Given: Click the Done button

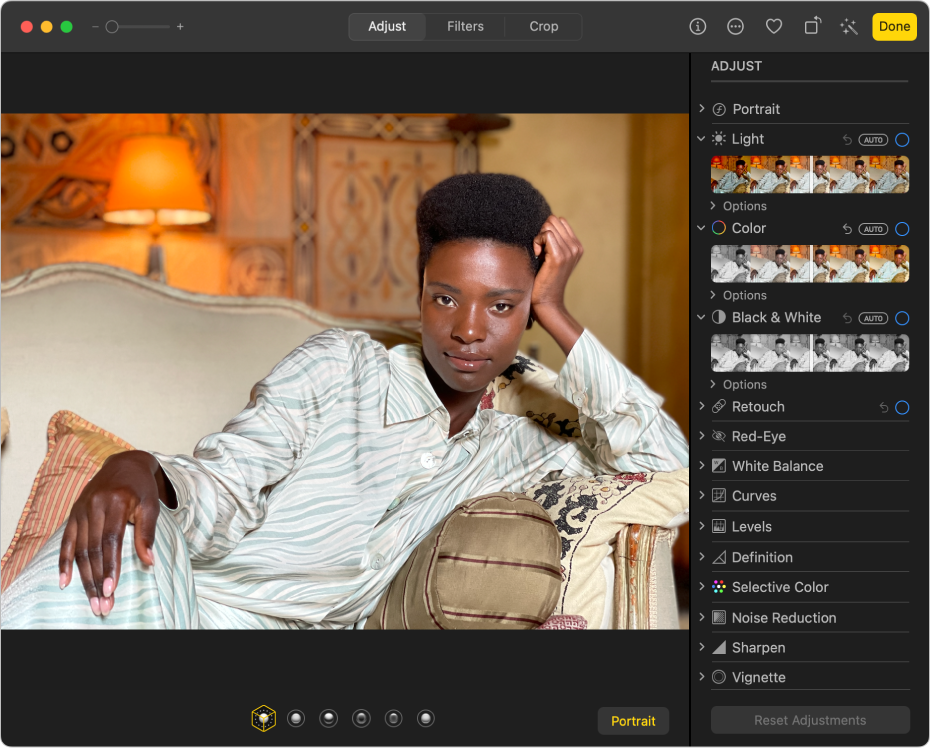Looking at the screenshot, I should tap(894, 26).
